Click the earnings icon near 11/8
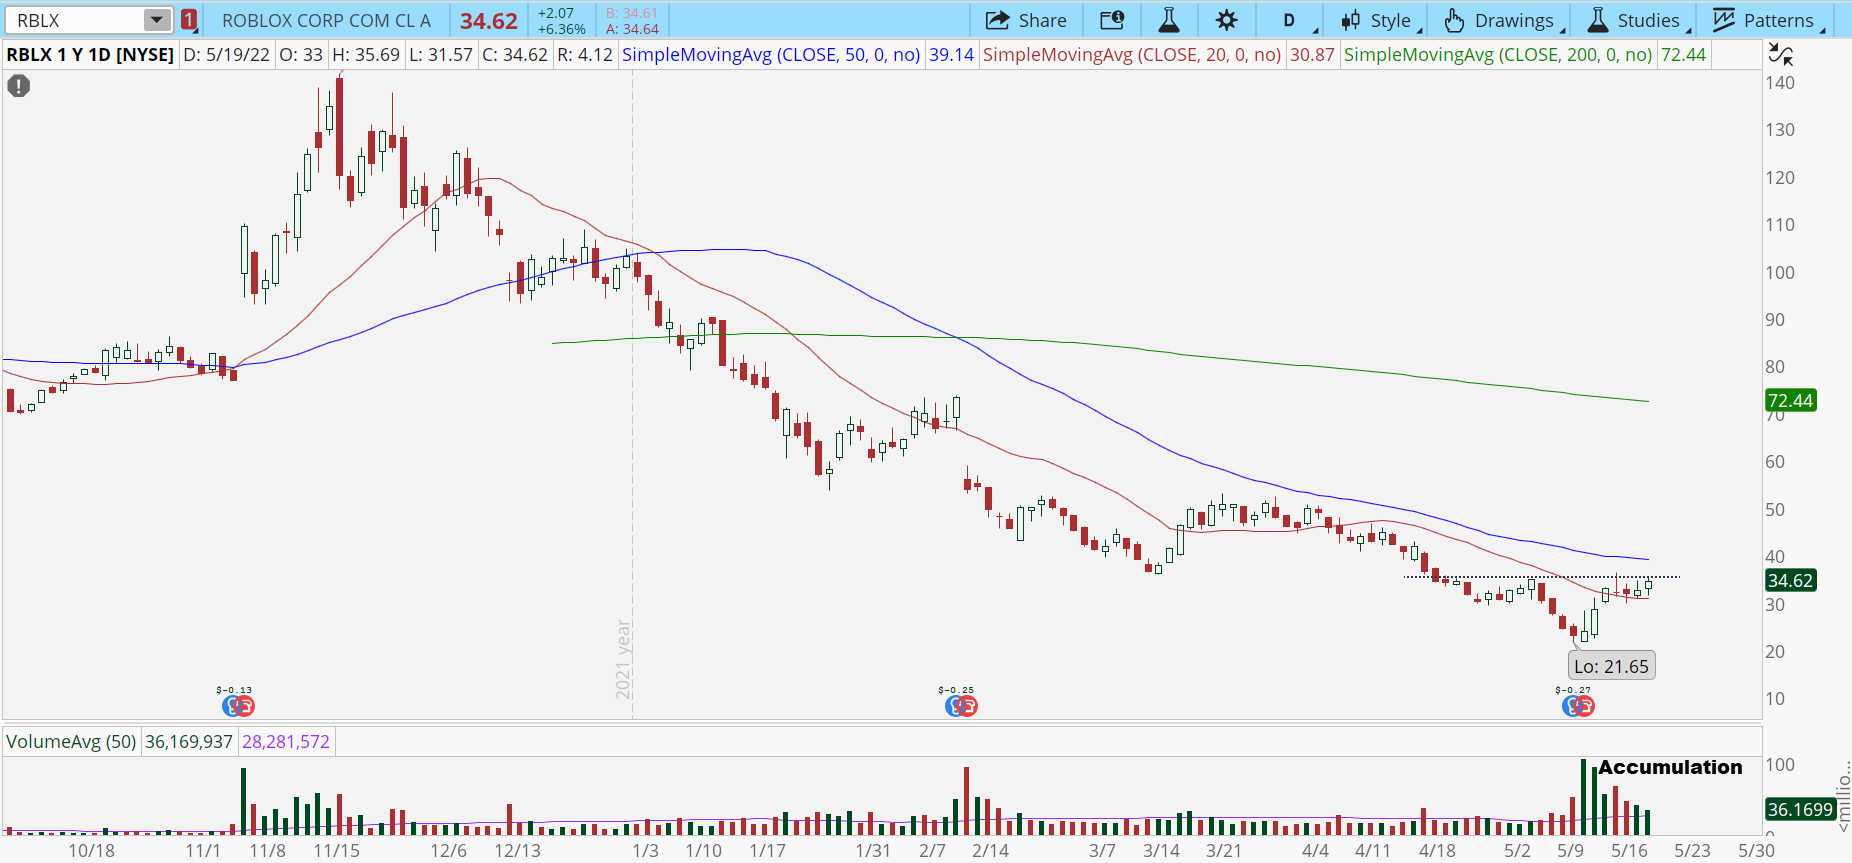Viewport: 1852px width, 863px height. 238,706
